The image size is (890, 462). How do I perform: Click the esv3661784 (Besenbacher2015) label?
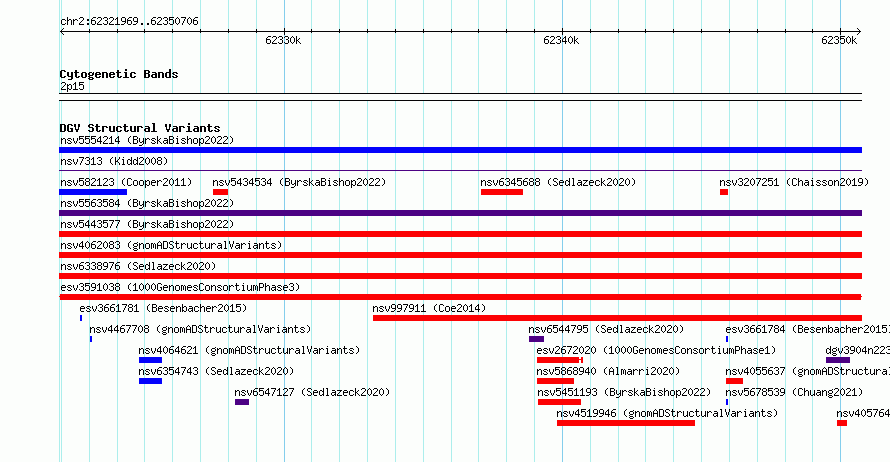click(x=807, y=329)
